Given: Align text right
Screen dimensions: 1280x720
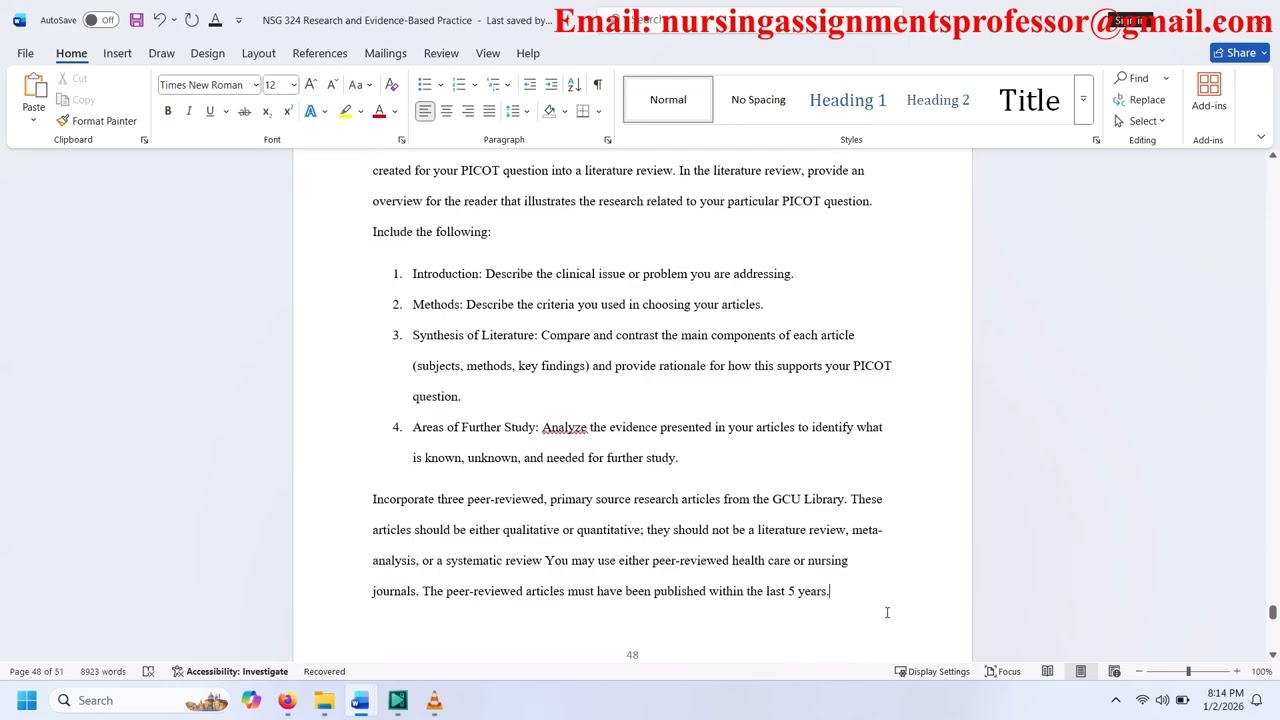Looking at the screenshot, I should point(467,111).
